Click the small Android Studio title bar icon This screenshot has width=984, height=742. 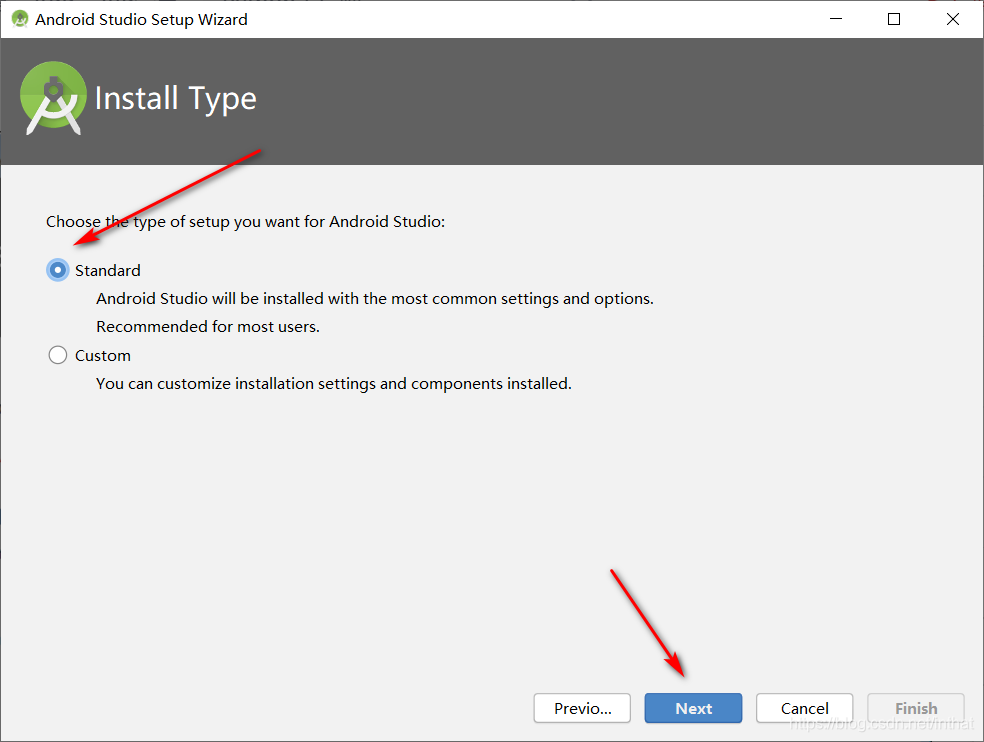click(x=20, y=19)
